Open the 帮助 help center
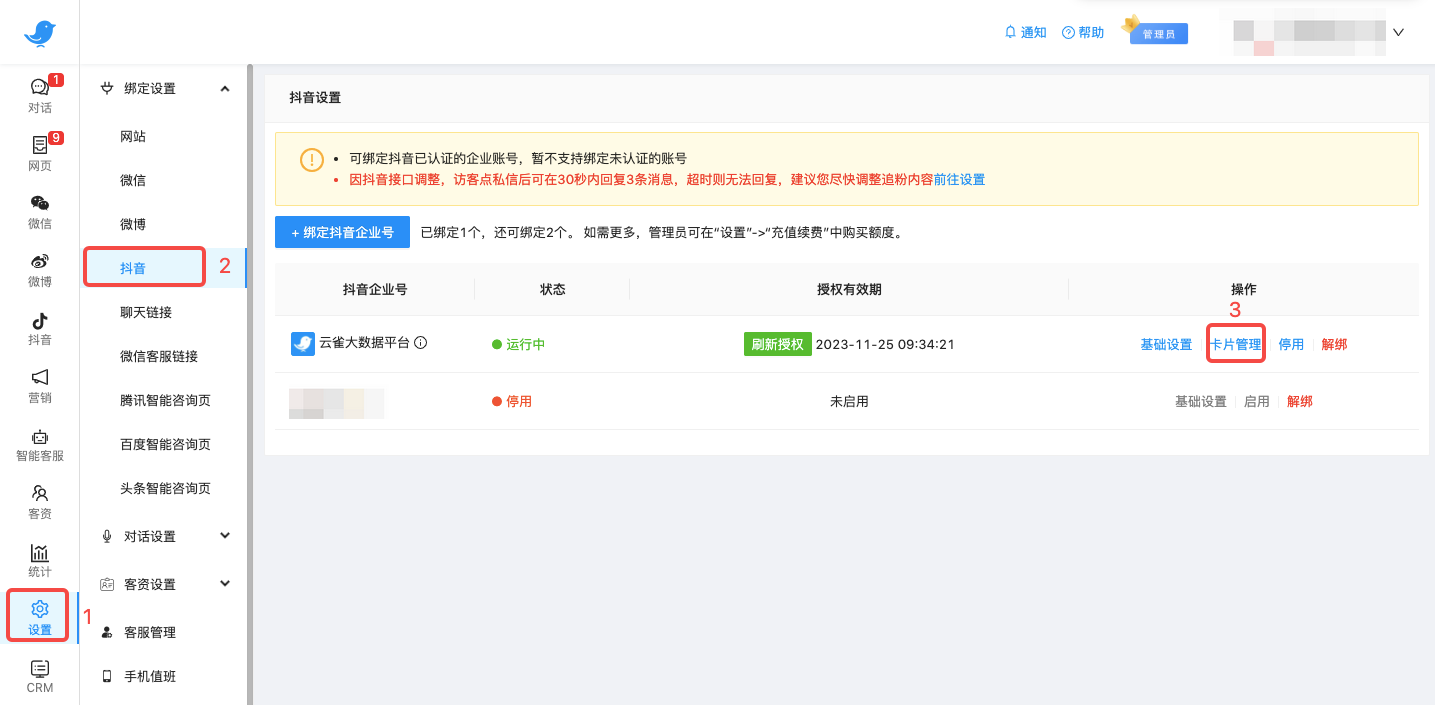The width and height of the screenshot is (1435, 705). 1083,31
